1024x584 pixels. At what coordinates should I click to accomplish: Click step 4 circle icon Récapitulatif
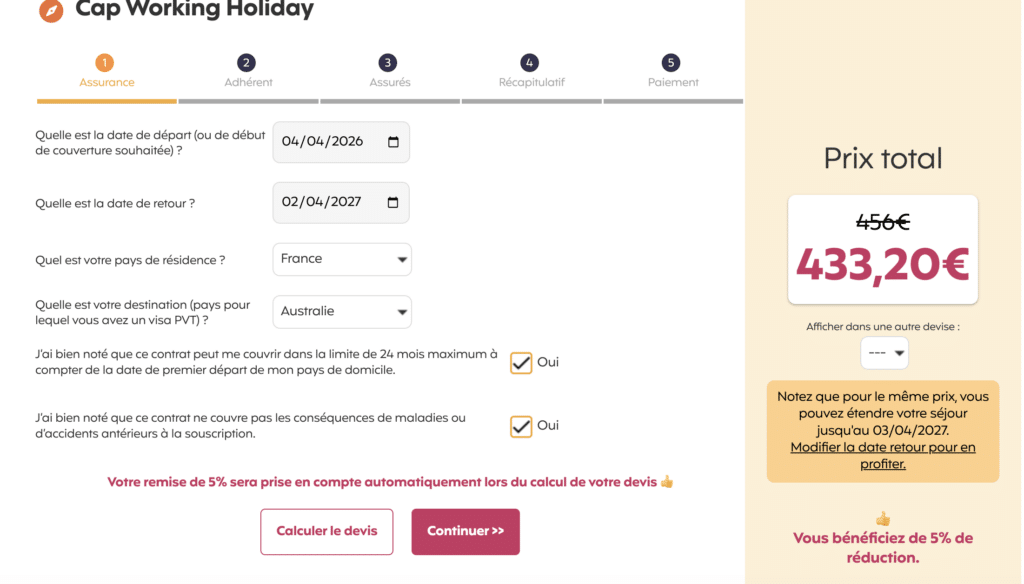[x=530, y=63]
